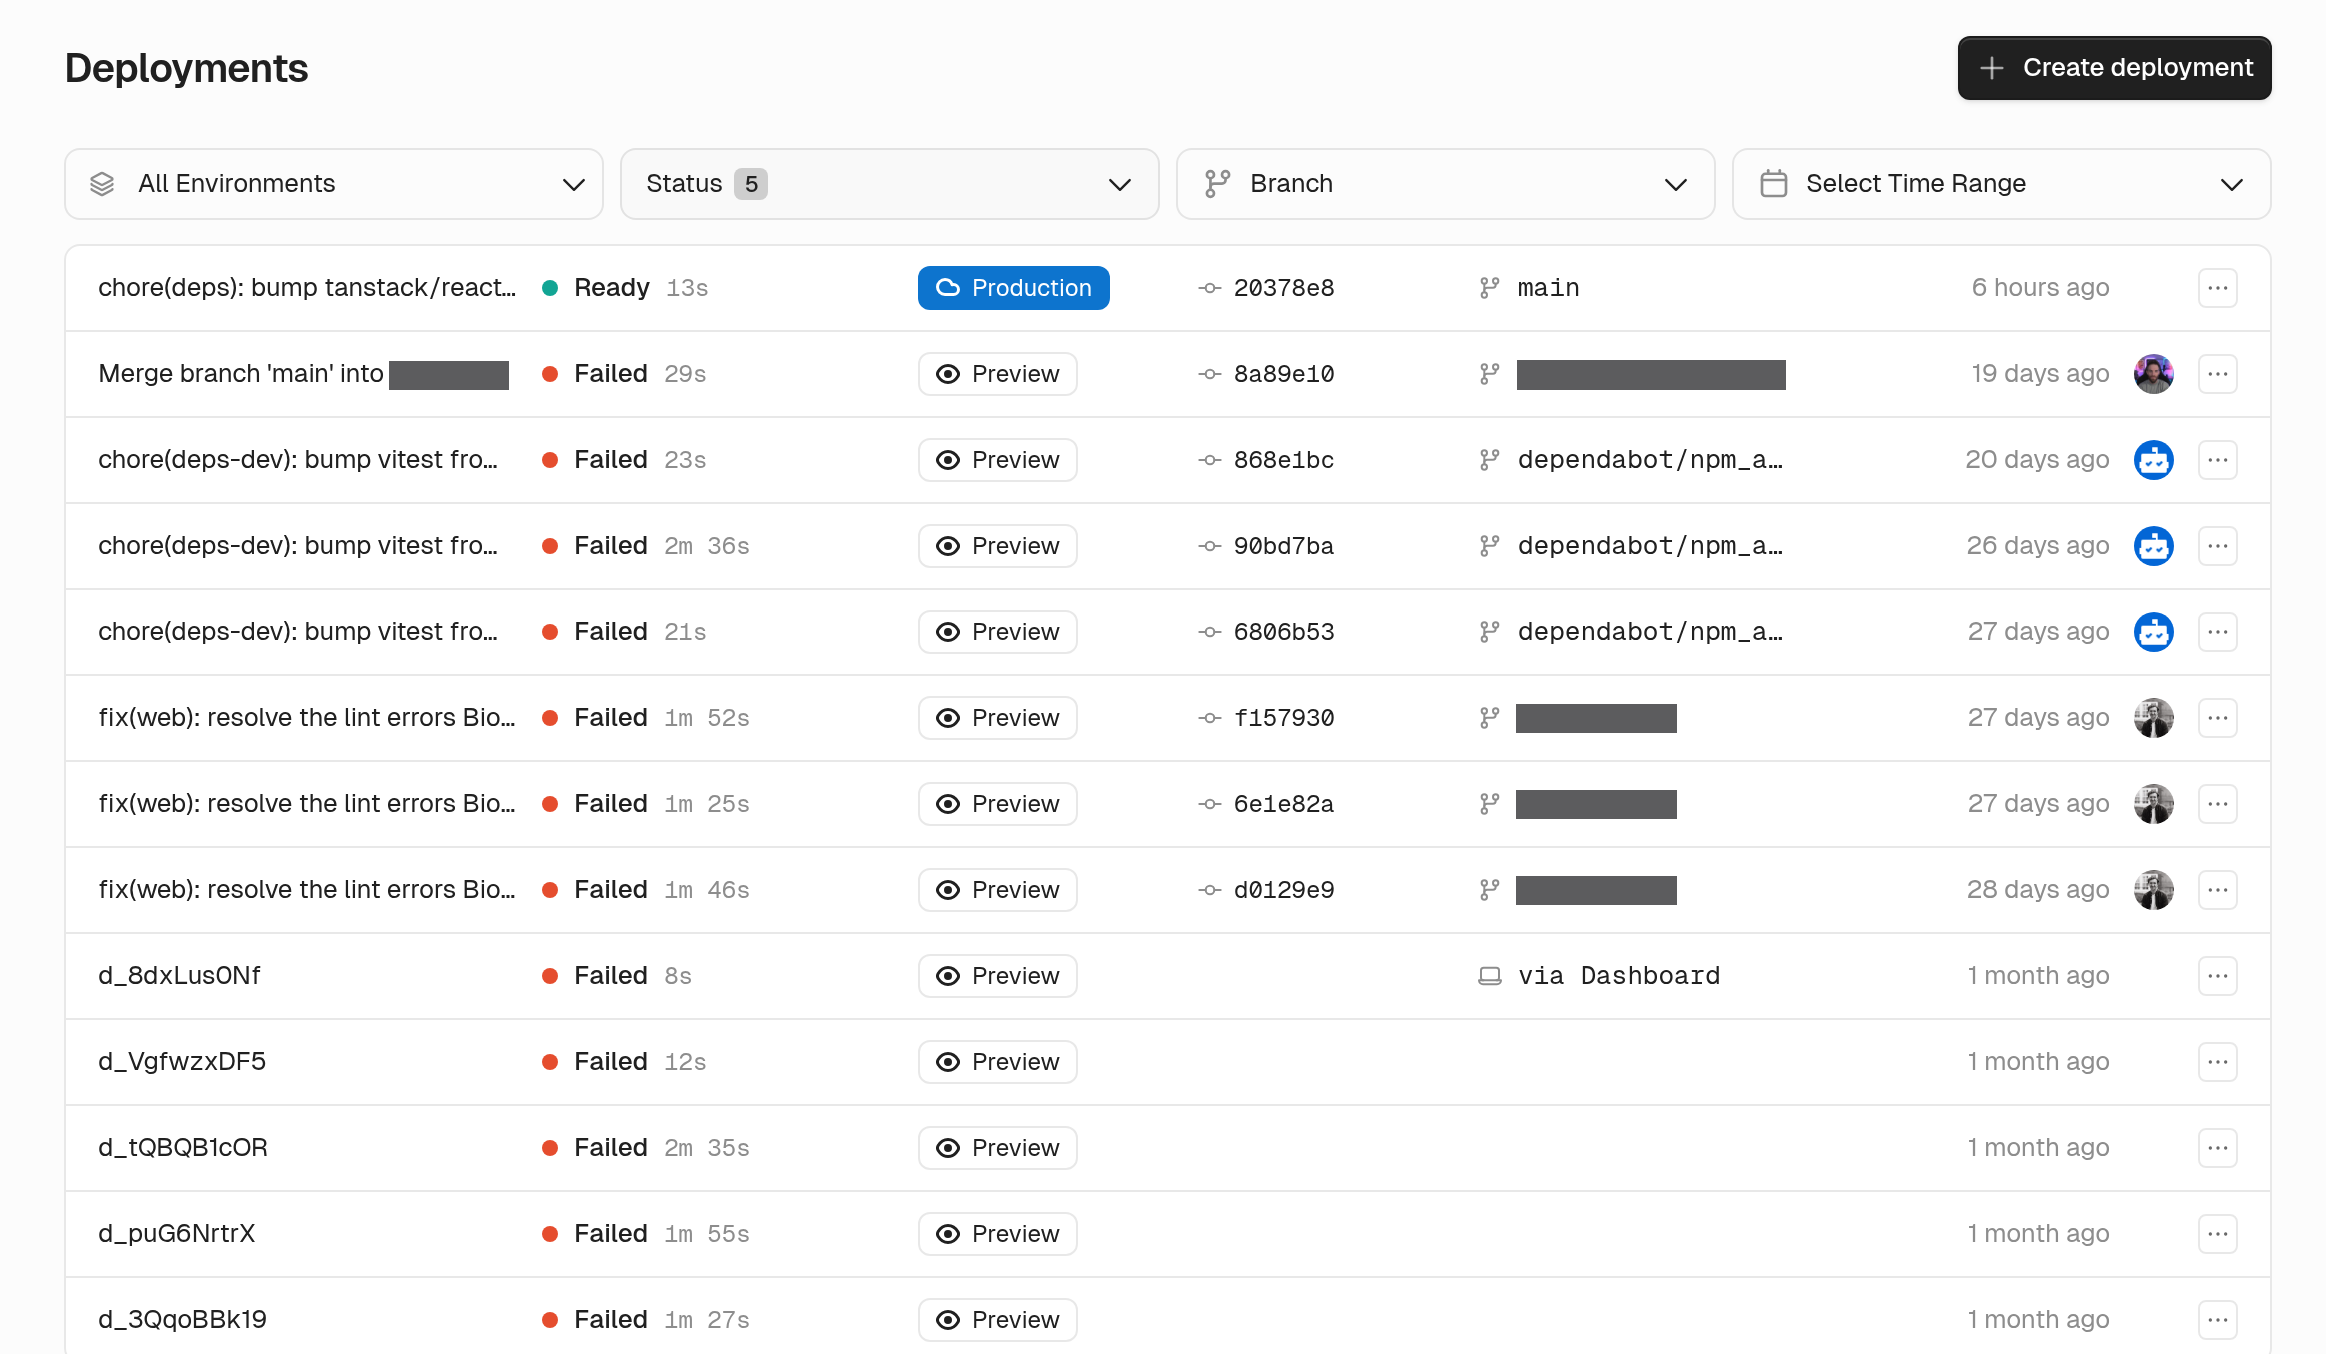Open commit 90bd7ba
Image resolution: width=2326 pixels, height=1354 pixels.
click(x=1283, y=546)
